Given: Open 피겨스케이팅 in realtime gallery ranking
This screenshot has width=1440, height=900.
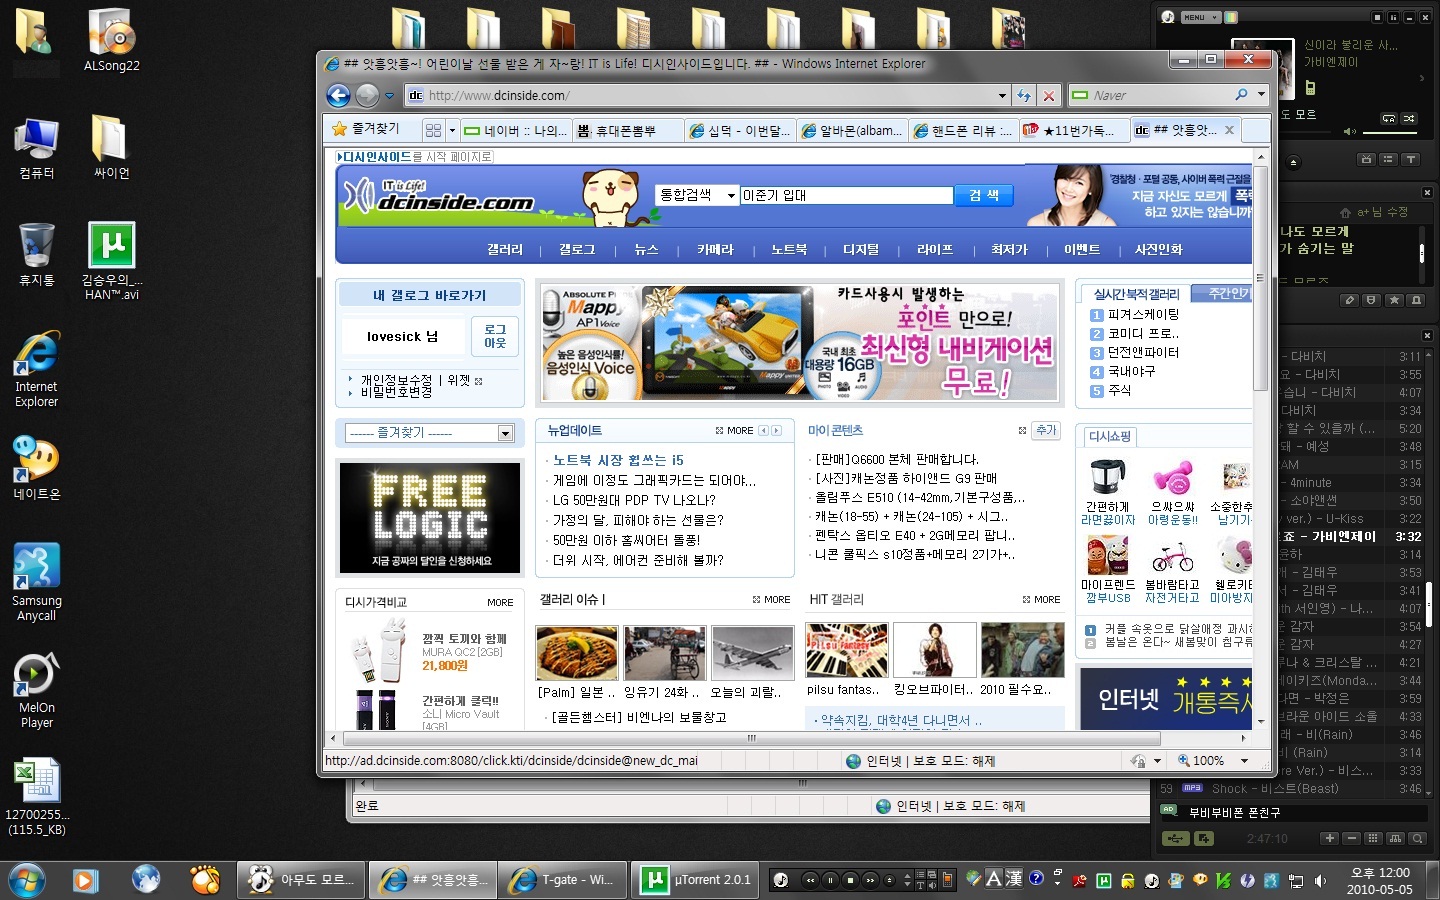Looking at the screenshot, I should pos(1143,314).
